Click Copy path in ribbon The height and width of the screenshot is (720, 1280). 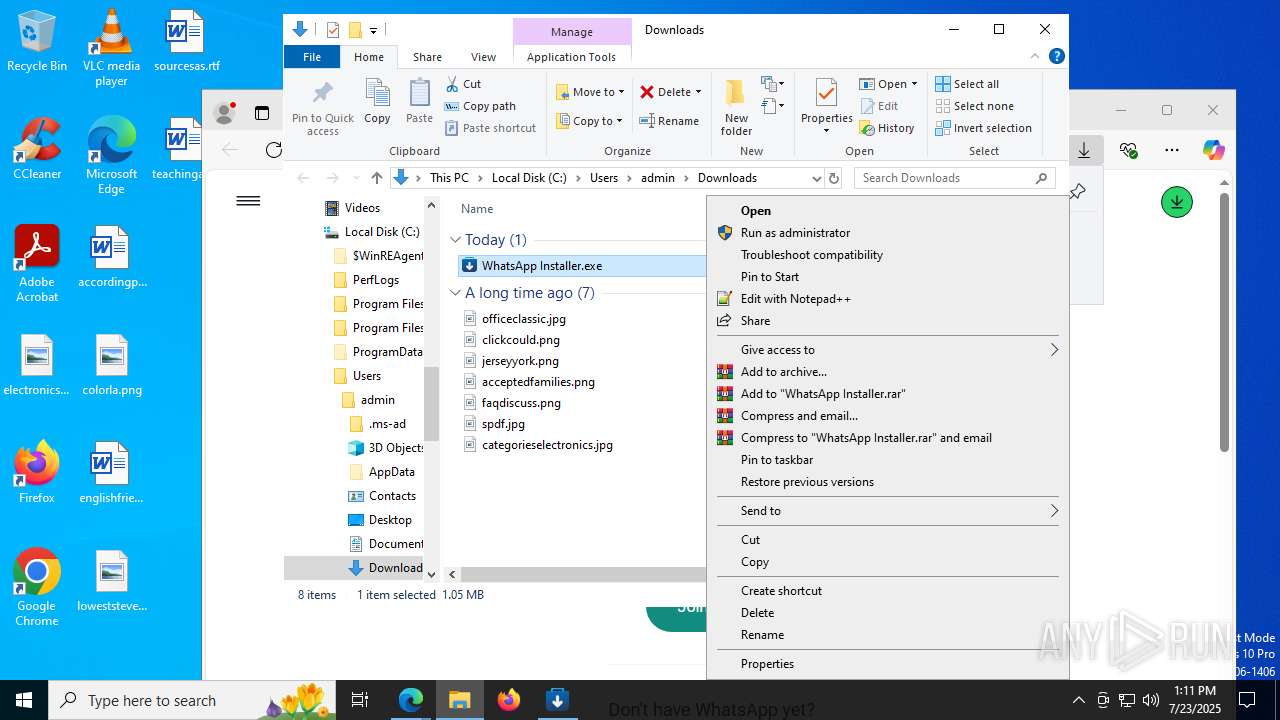(480, 106)
